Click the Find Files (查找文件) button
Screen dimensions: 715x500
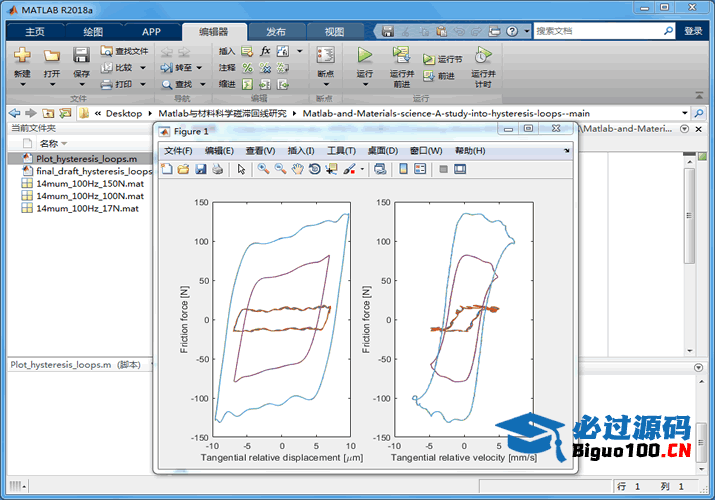click(124, 51)
